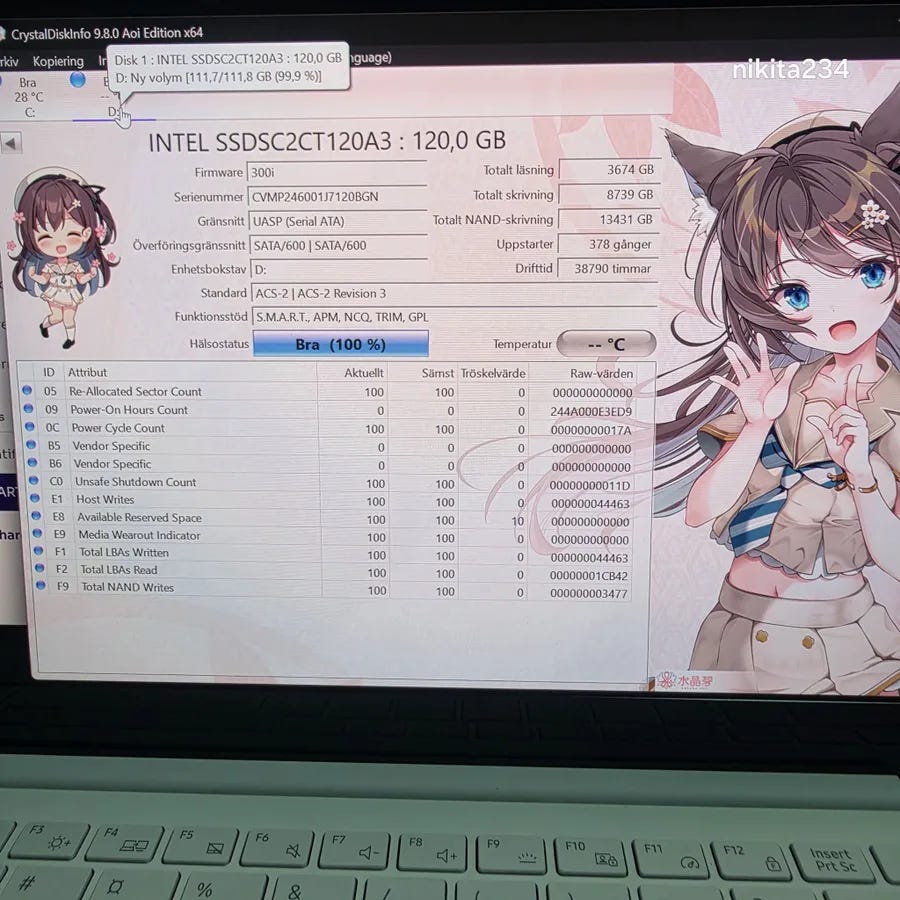Image resolution: width=900 pixels, height=900 pixels.
Task: Click the Attribut column header
Action: point(87,373)
